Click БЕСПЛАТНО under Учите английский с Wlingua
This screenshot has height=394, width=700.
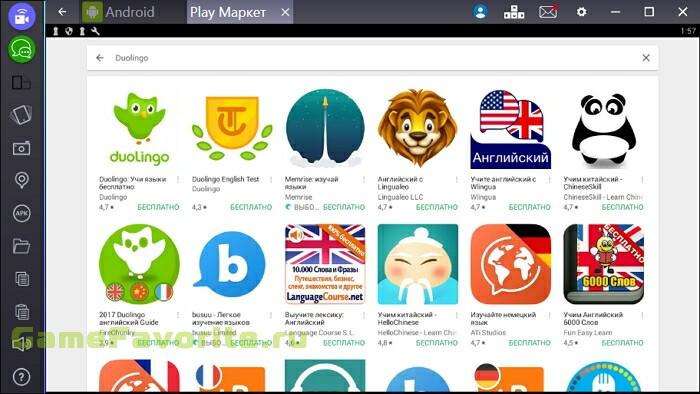click(529, 207)
